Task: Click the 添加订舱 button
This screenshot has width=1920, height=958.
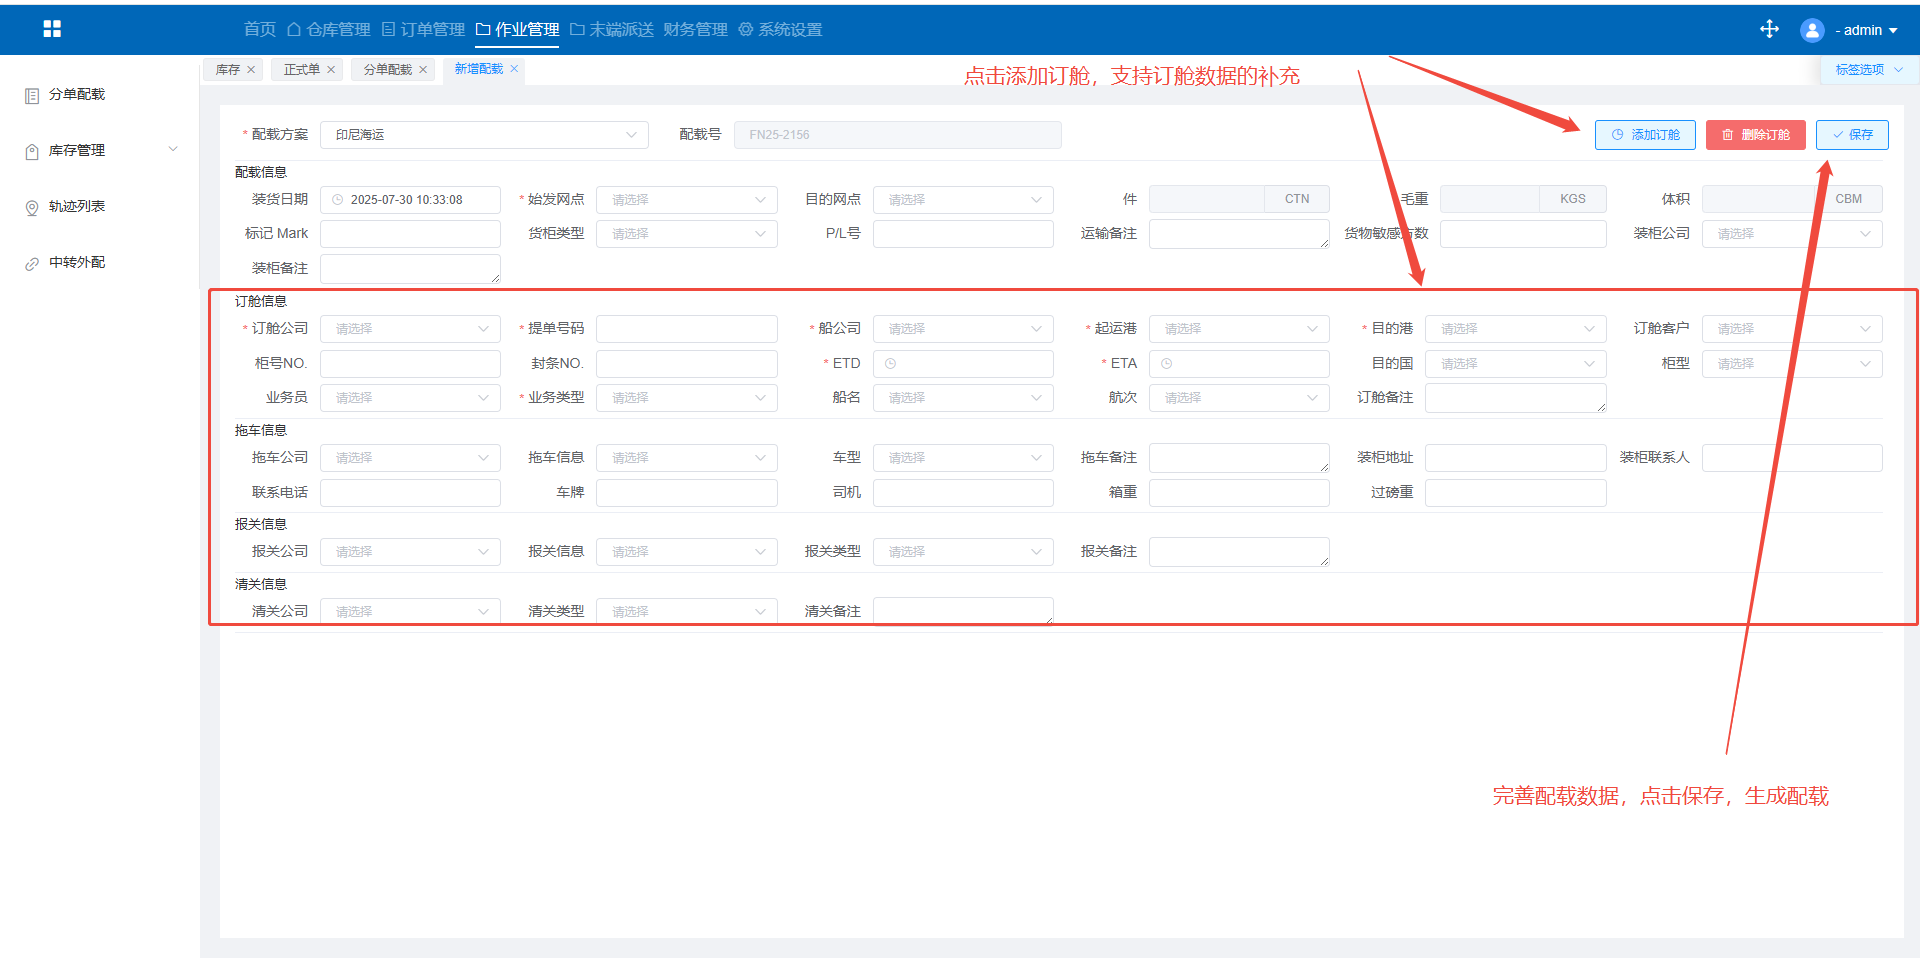Action: [x=1644, y=135]
